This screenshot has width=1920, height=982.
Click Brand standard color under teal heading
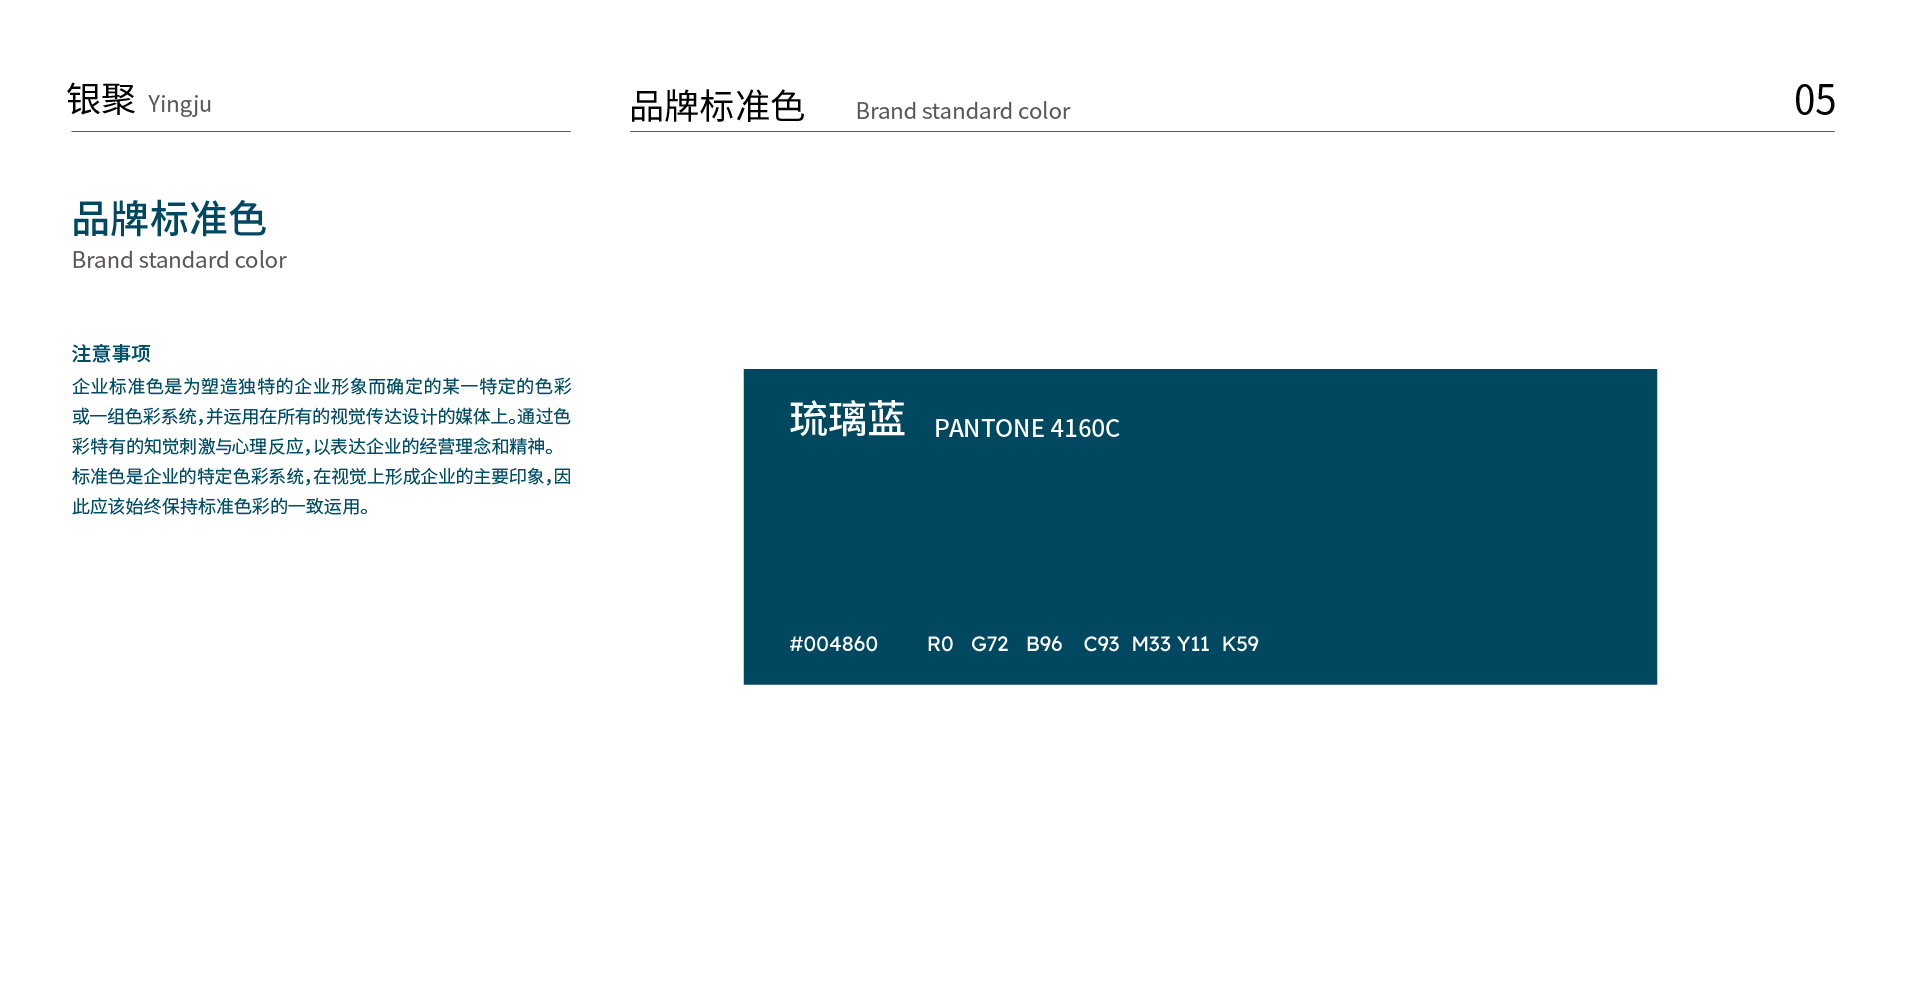(179, 260)
